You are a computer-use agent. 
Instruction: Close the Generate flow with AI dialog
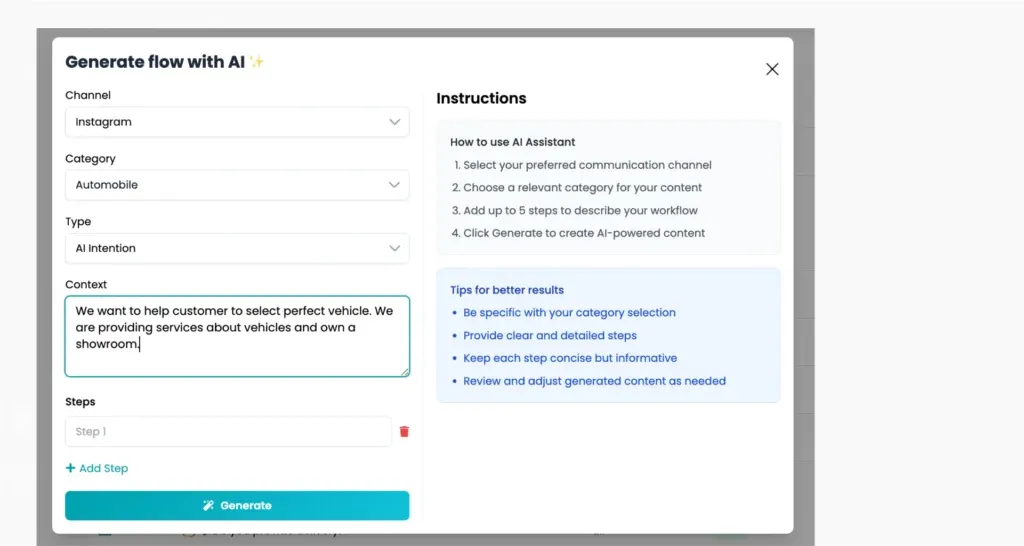[x=772, y=69]
